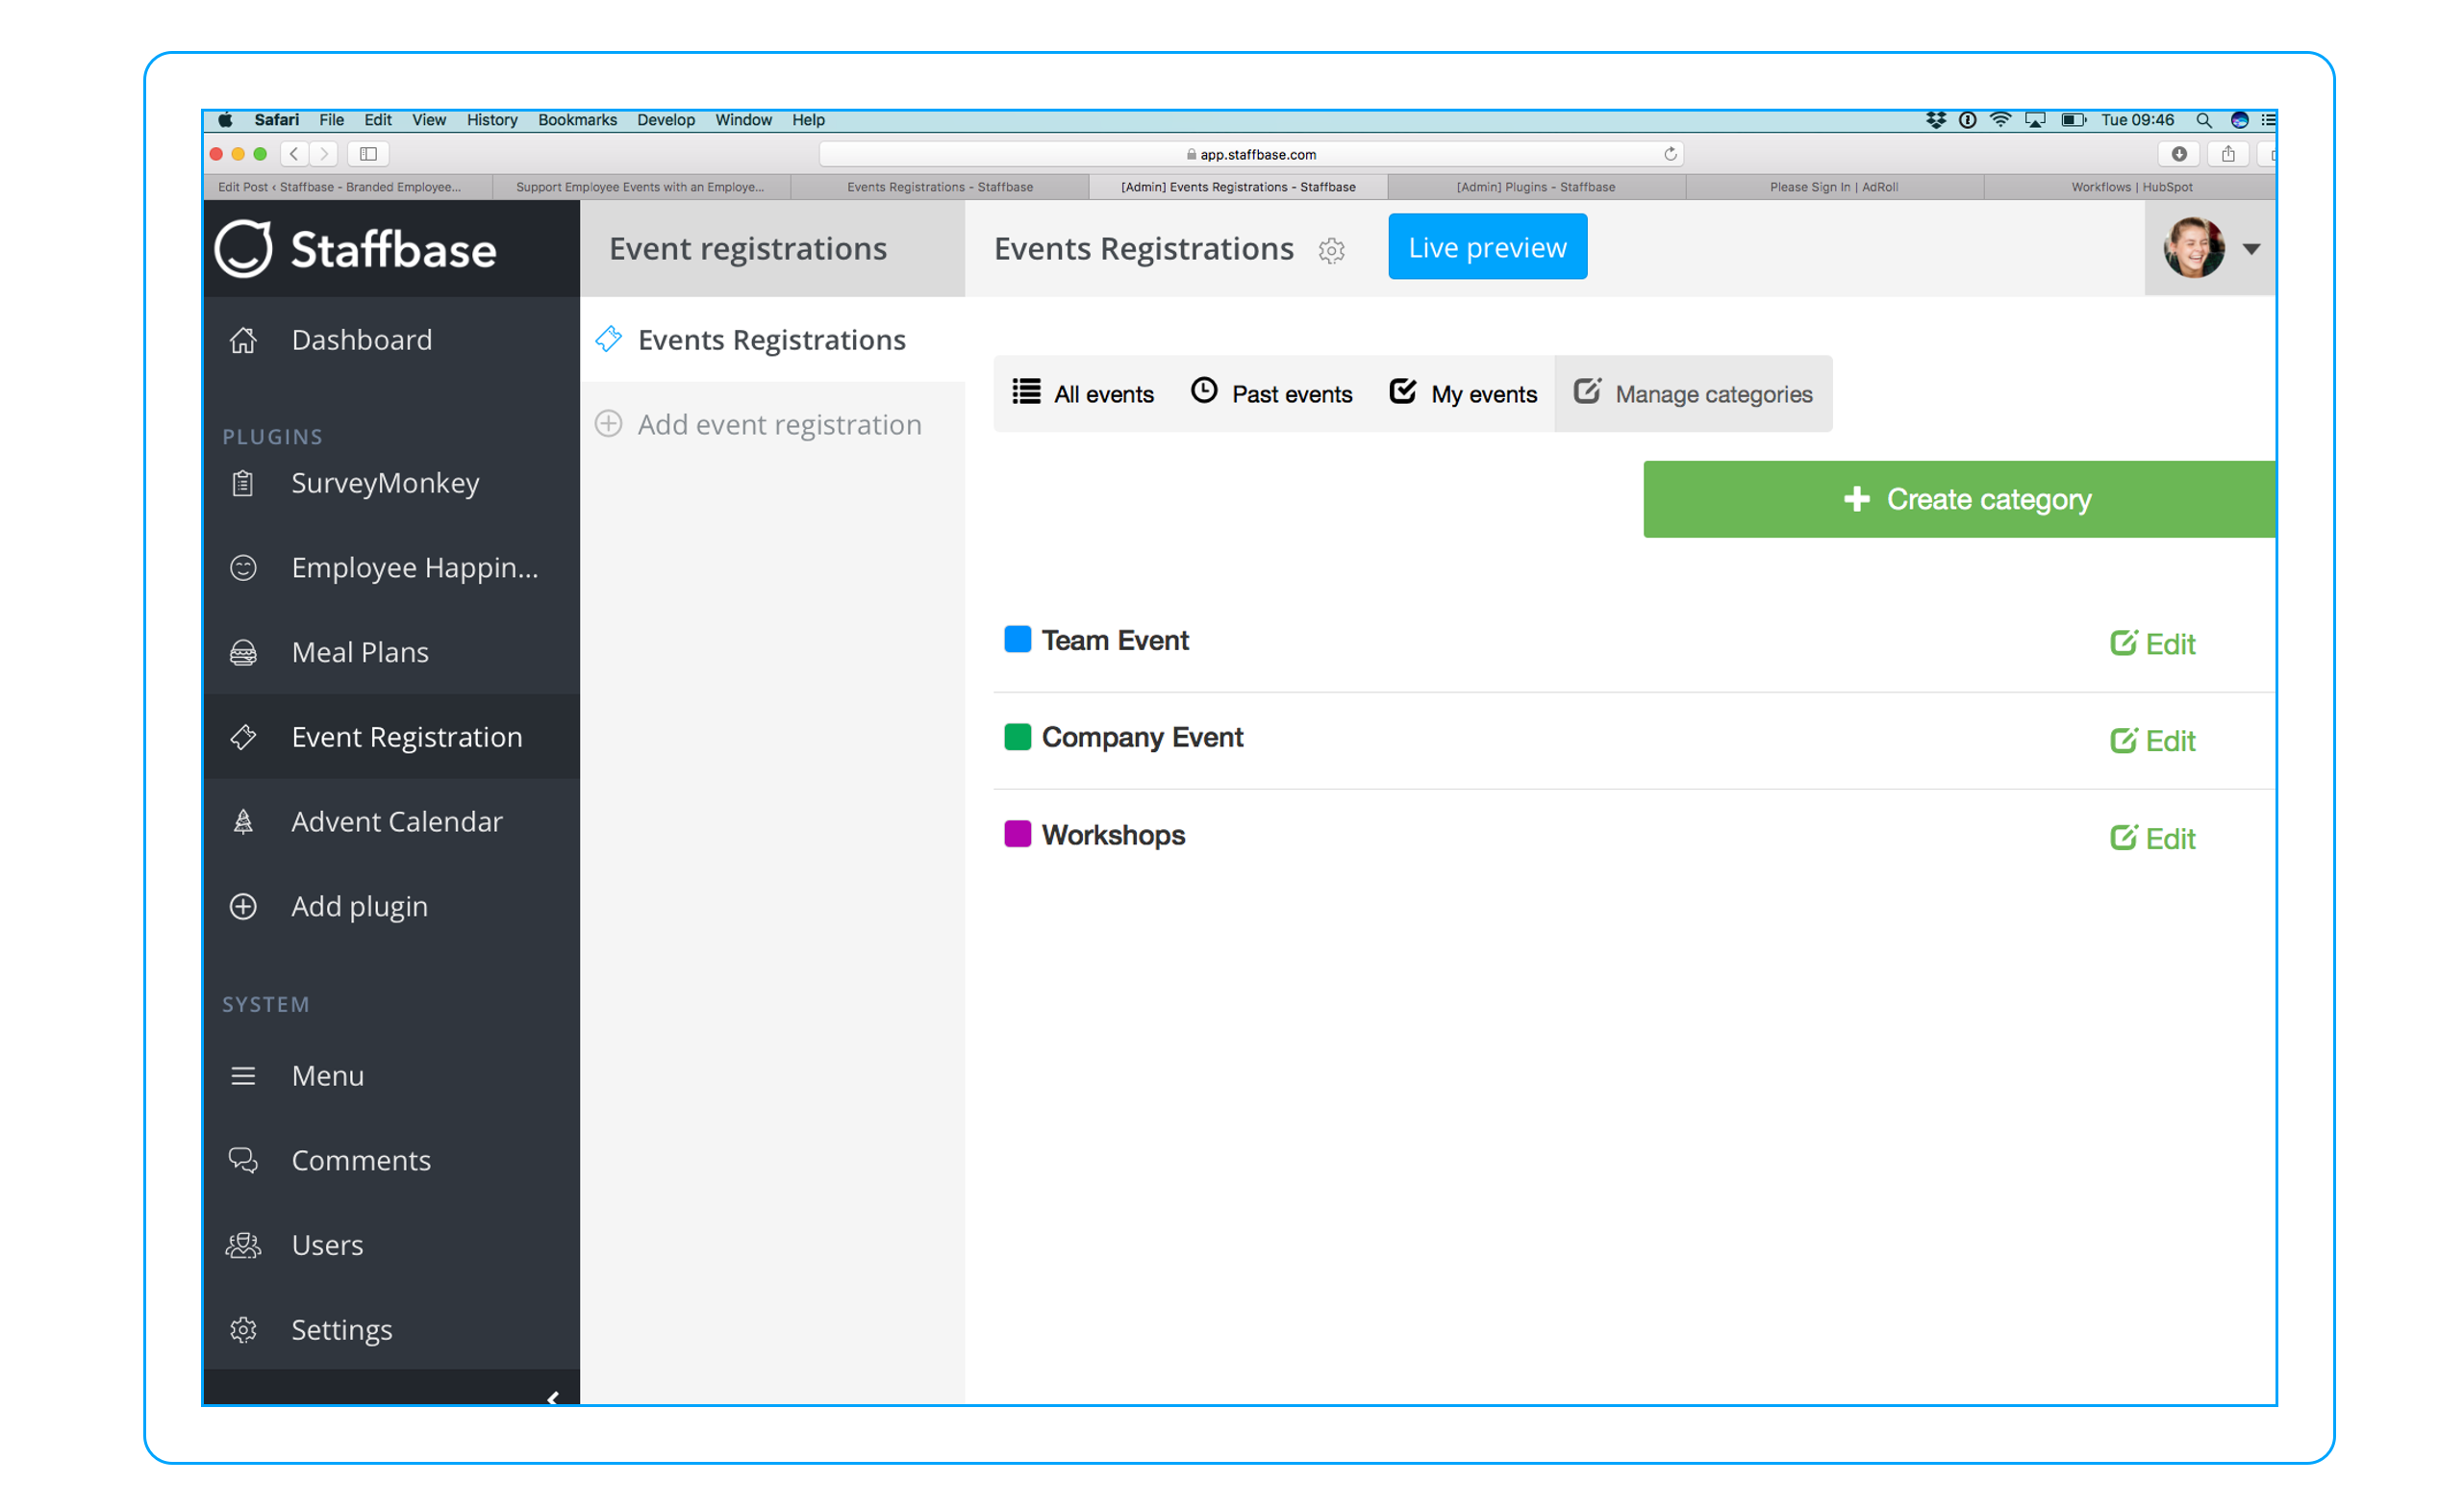Click the Workshops category name
Image resolution: width=2464 pixels, height=1509 pixels.
1113,835
